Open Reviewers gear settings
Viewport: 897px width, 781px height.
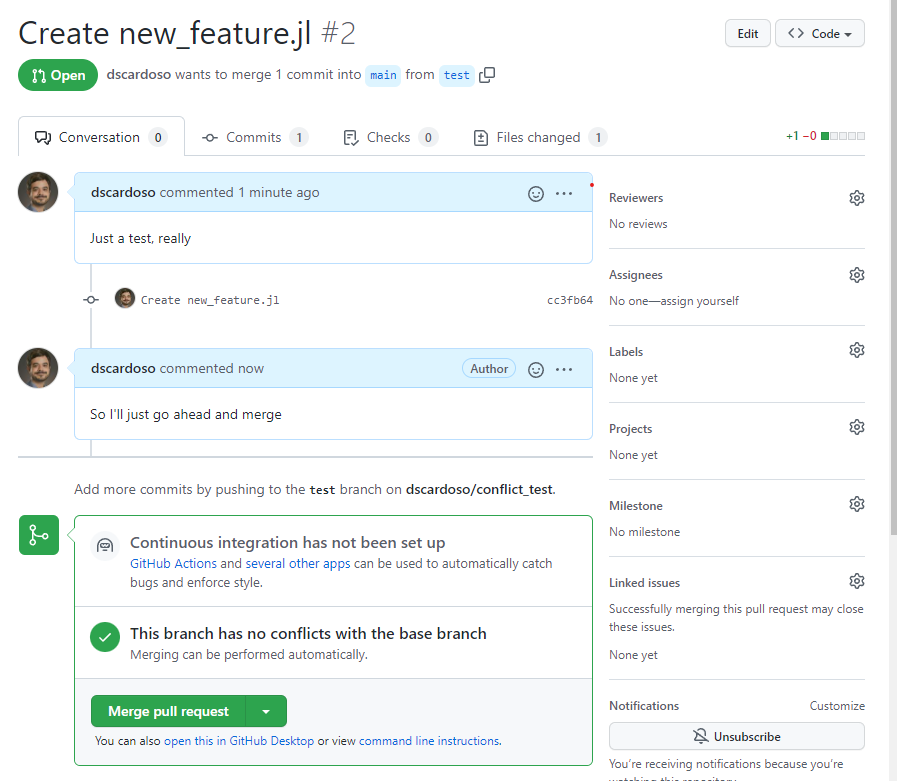click(856, 198)
